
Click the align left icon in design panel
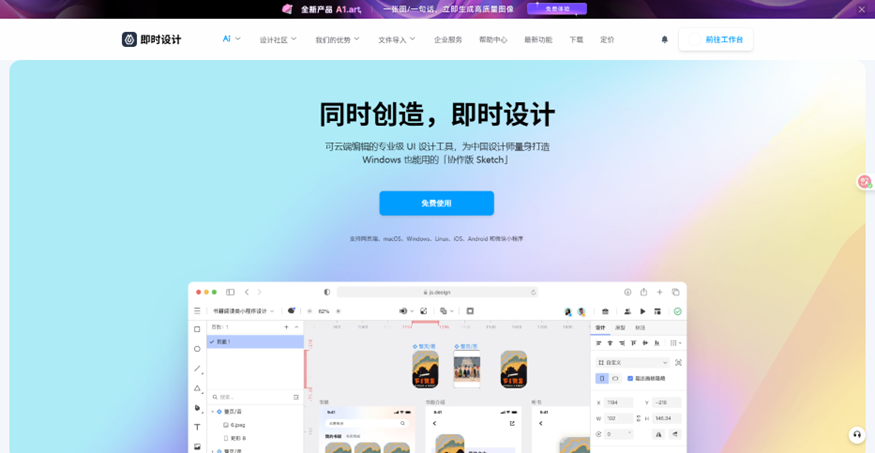coord(599,343)
